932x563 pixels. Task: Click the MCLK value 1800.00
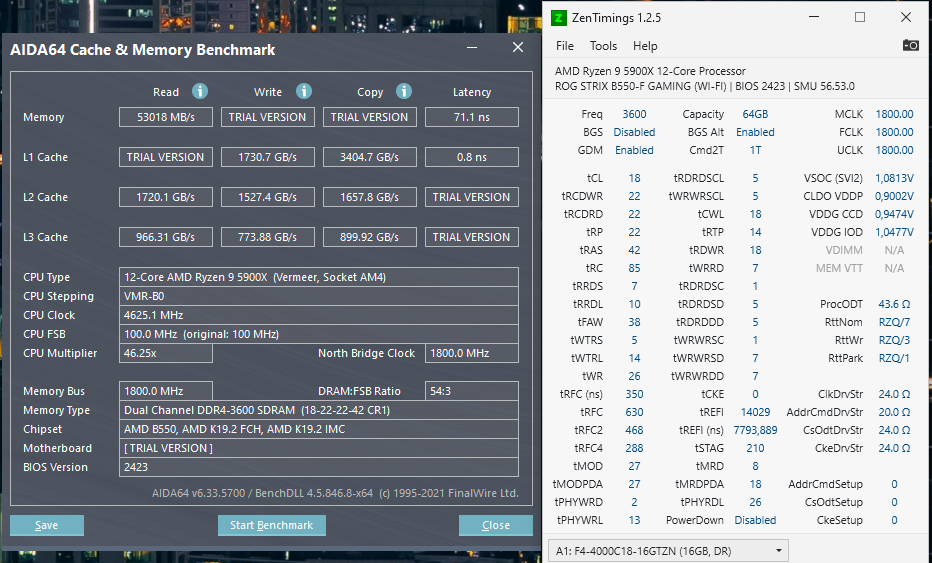[894, 114]
